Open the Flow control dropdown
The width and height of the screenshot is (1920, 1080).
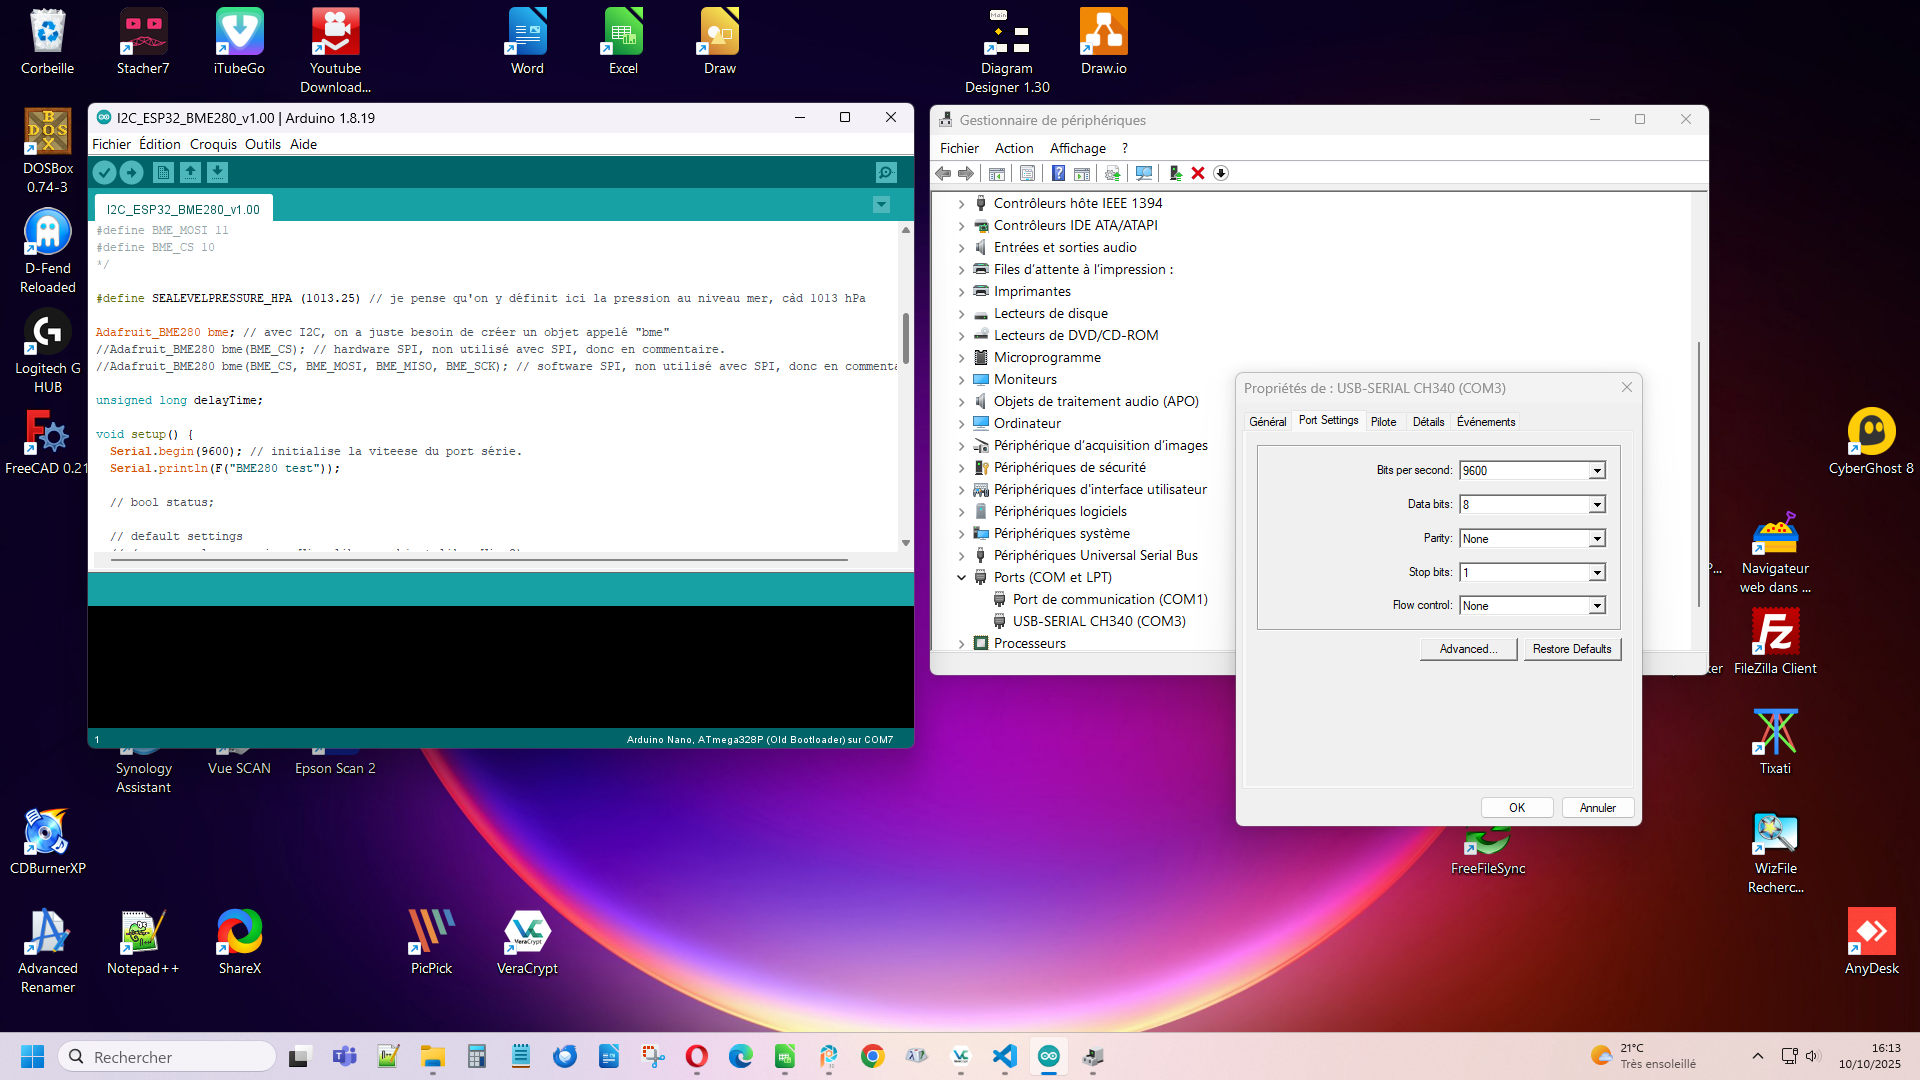click(1597, 606)
